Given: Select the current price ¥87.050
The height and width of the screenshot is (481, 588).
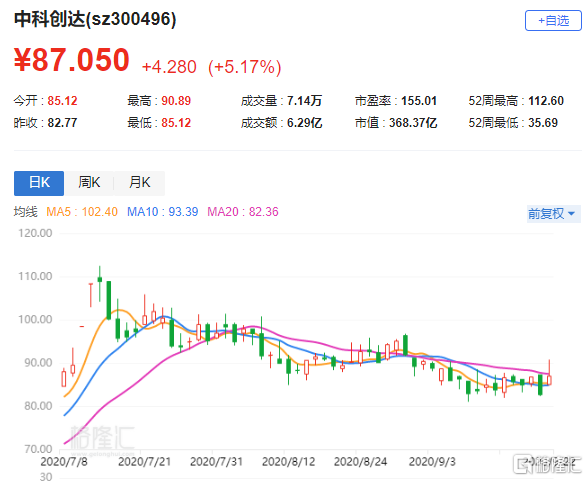Looking at the screenshot, I should tap(72, 60).
